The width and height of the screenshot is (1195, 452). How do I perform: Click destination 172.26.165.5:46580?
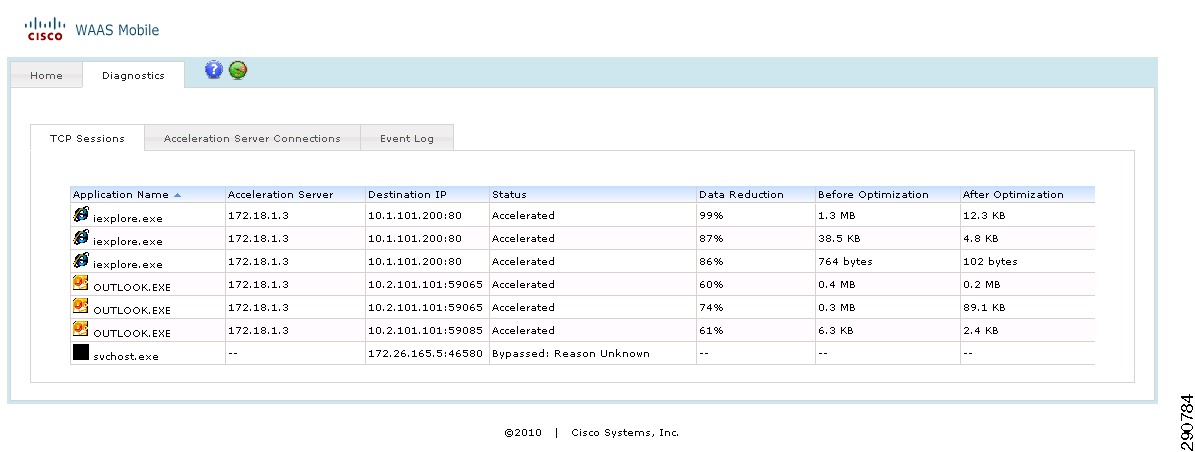point(425,353)
